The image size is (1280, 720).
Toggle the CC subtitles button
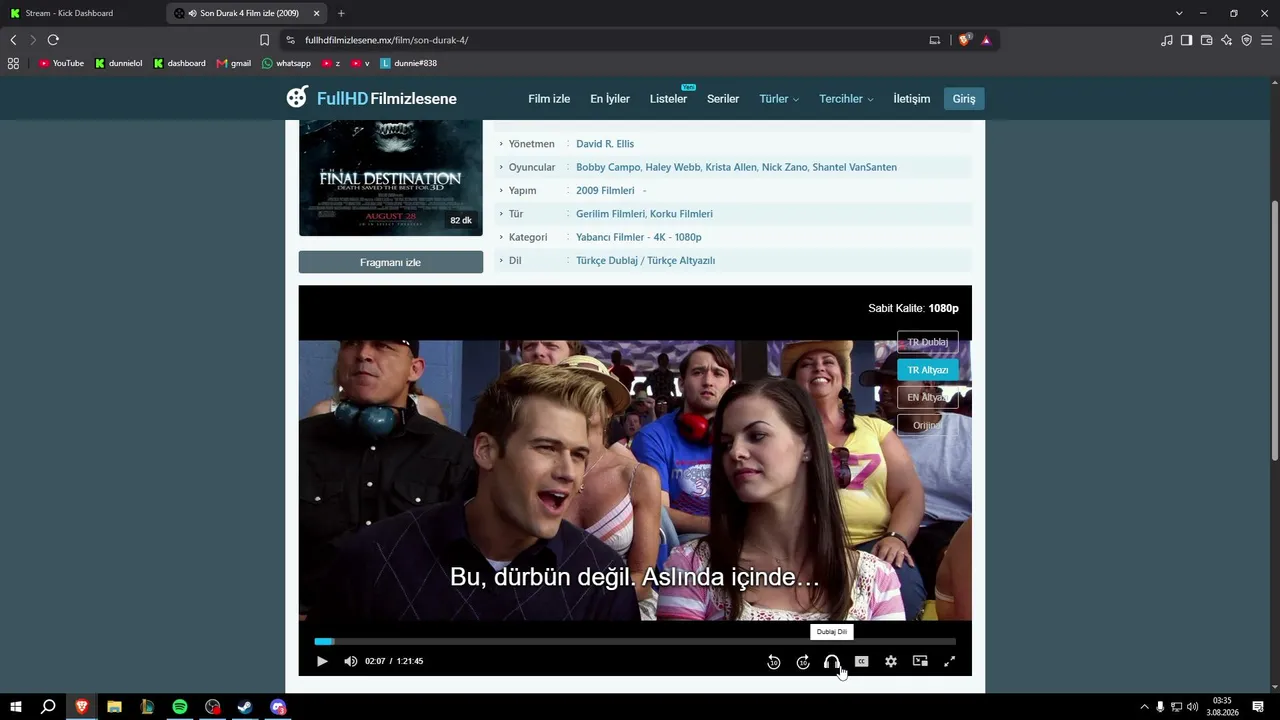[861, 661]
